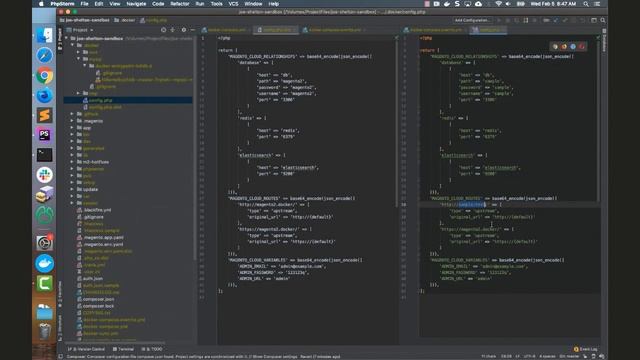Click collapse-all icon in Project panel header
Viewport: 640px width, 360px height.
[x=173, y=30]
